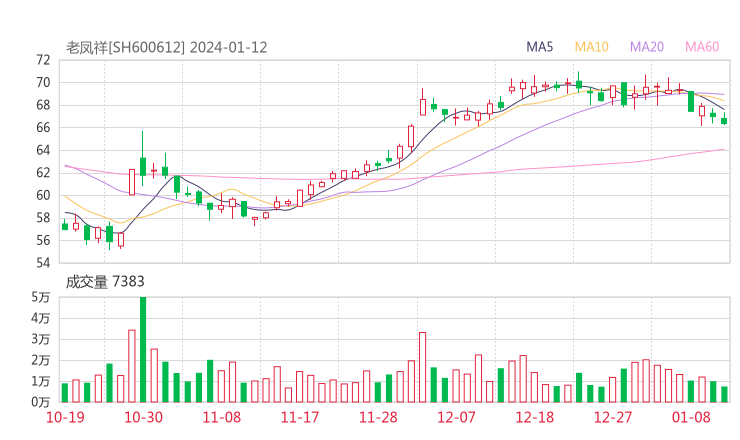740x440 pixels.
Task: Click the MA10 legend label
Action: click(591, 47)
